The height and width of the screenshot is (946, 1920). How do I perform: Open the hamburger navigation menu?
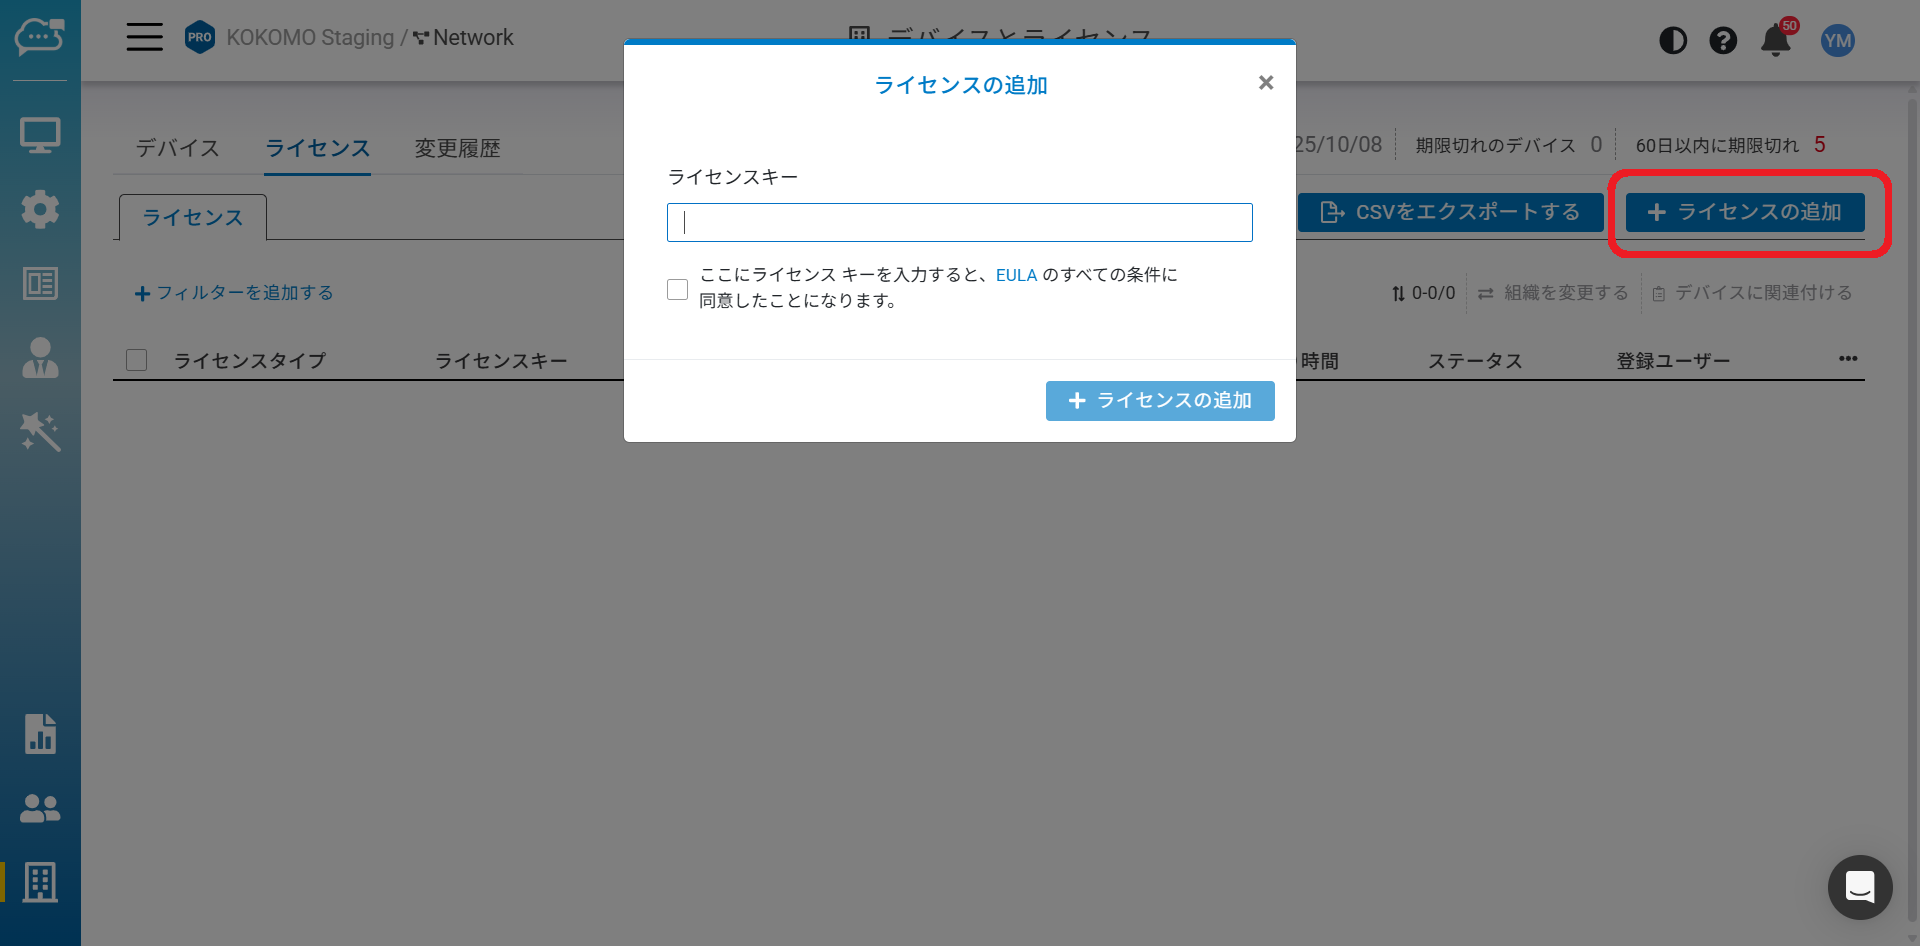(x=144, y=38)
